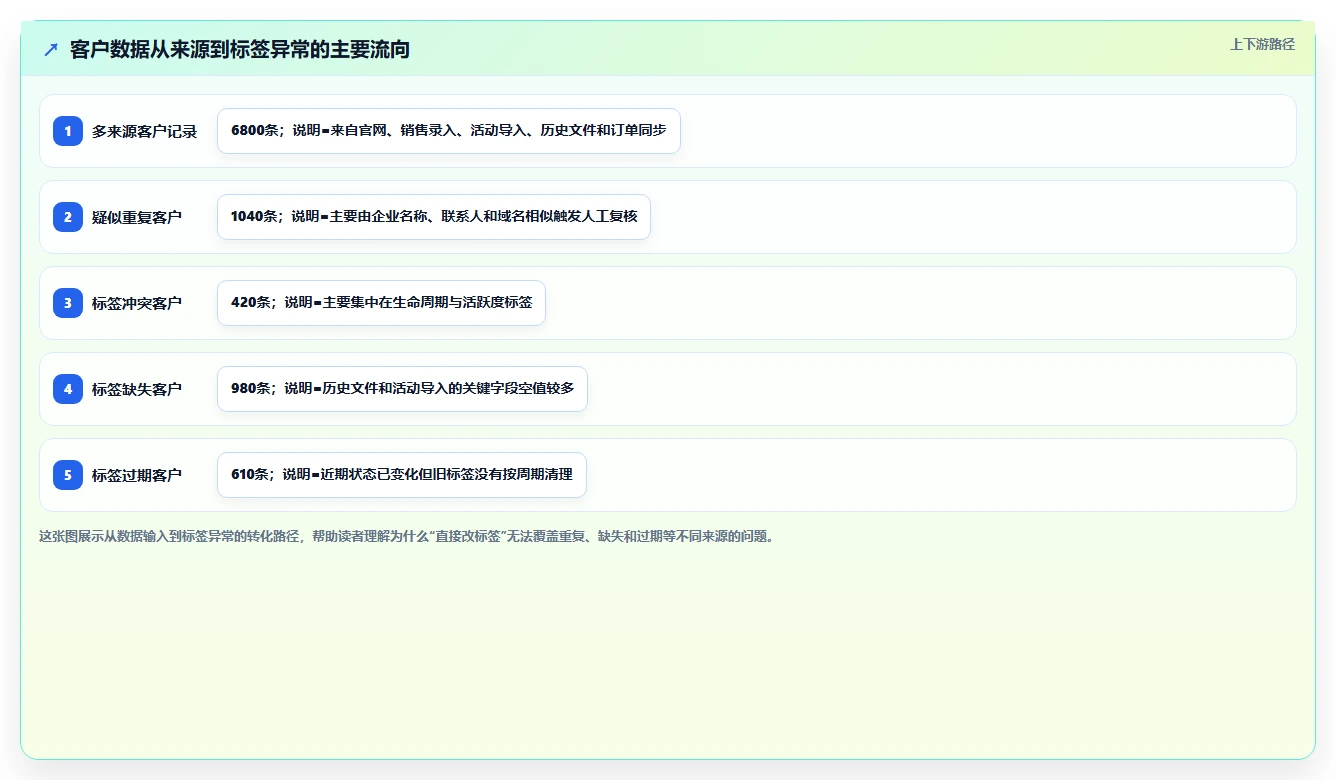Select the step 5 number badge
The image size is (1336, 780).
click(68, 475)
